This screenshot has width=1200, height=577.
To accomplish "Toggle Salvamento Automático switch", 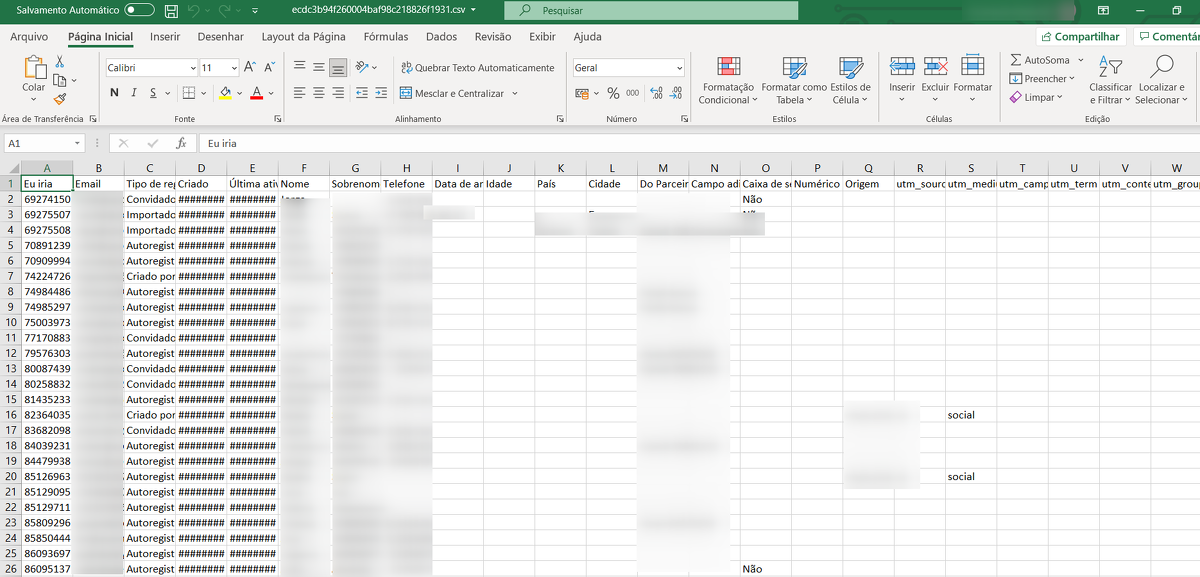I will point(139,10).
